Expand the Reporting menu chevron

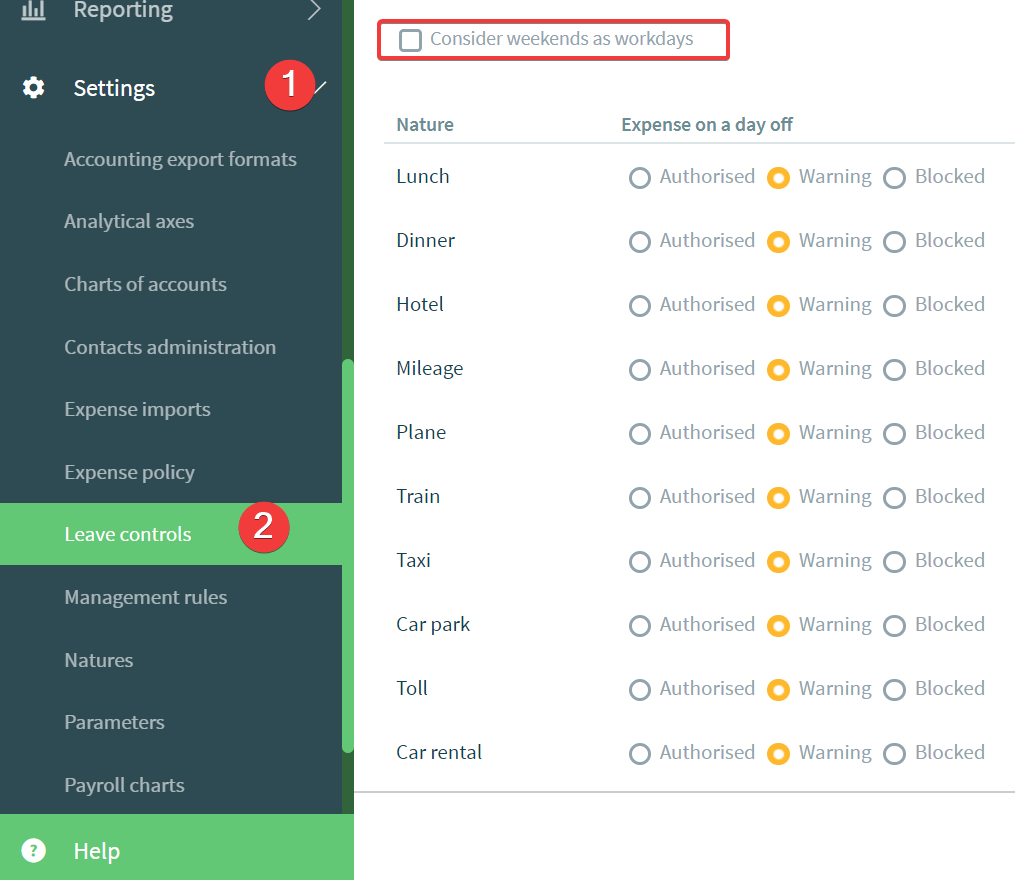pyautogui.click(x=315, y=10)
